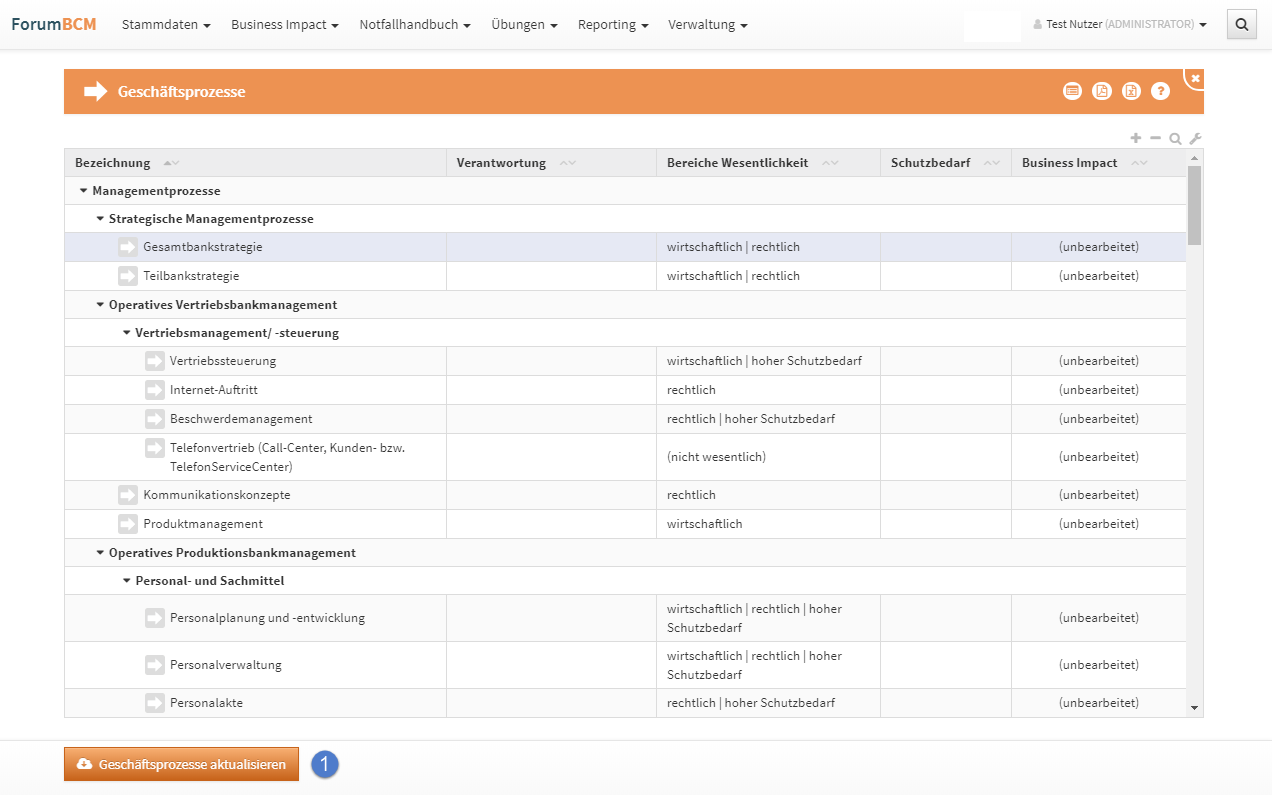Open the Test Nutzer account dropdown

[1120, 25]
